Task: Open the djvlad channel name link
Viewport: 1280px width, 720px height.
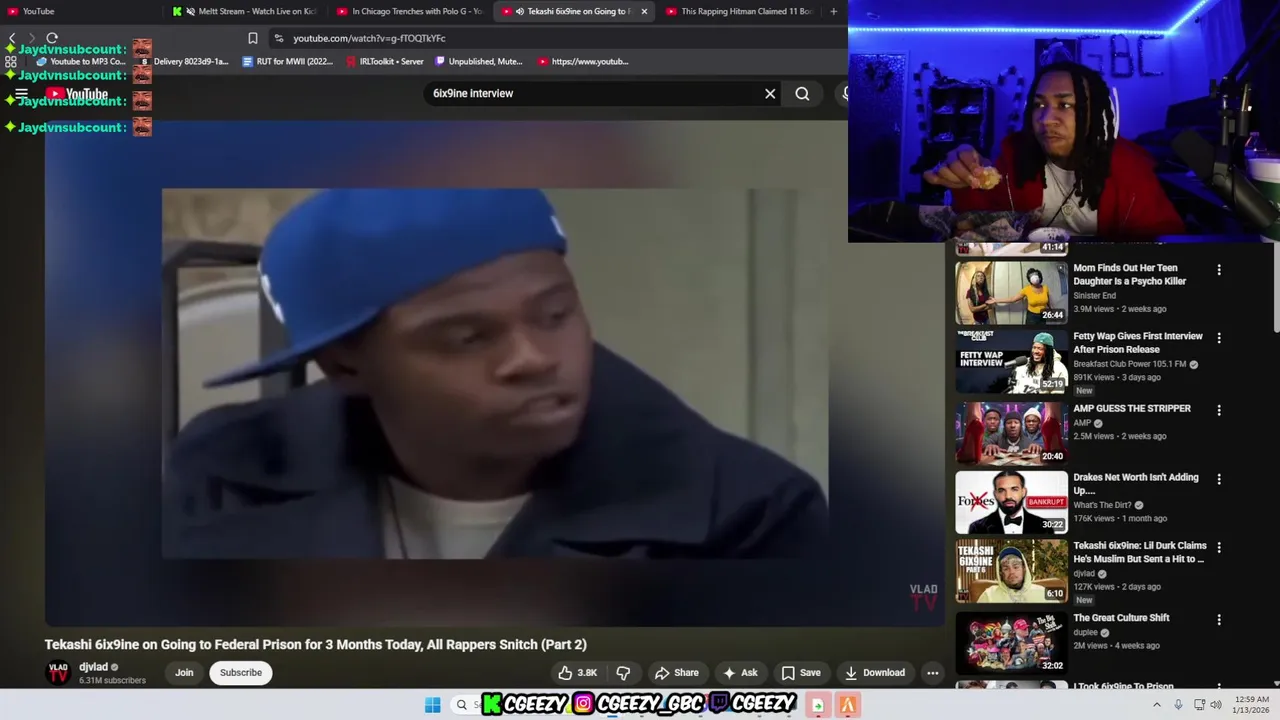Action: pyautogui.click(x=93, y=667)
